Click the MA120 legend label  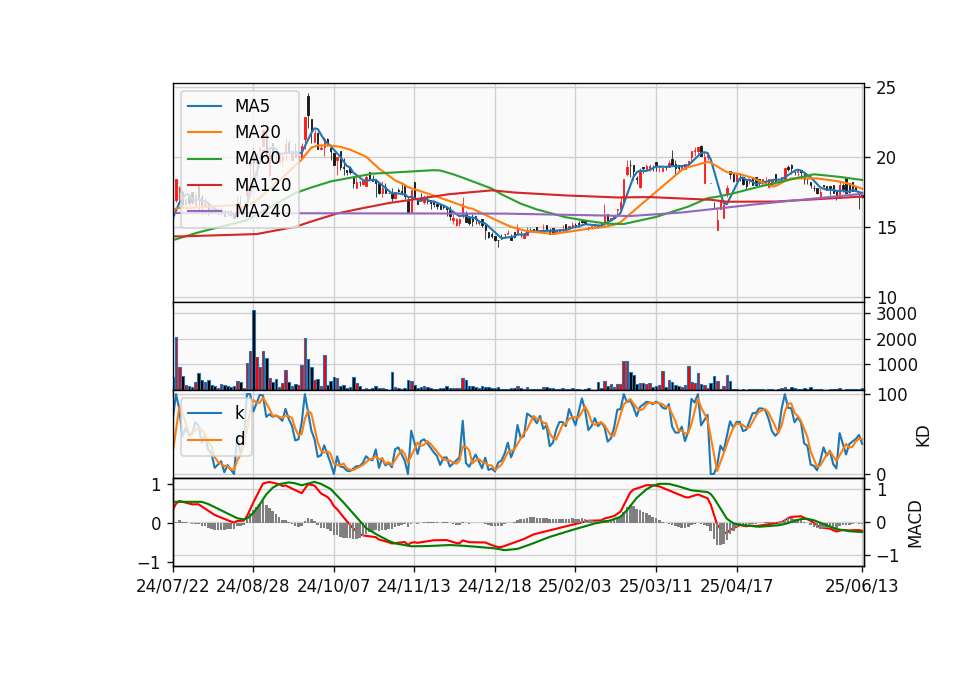pos(263,185)
